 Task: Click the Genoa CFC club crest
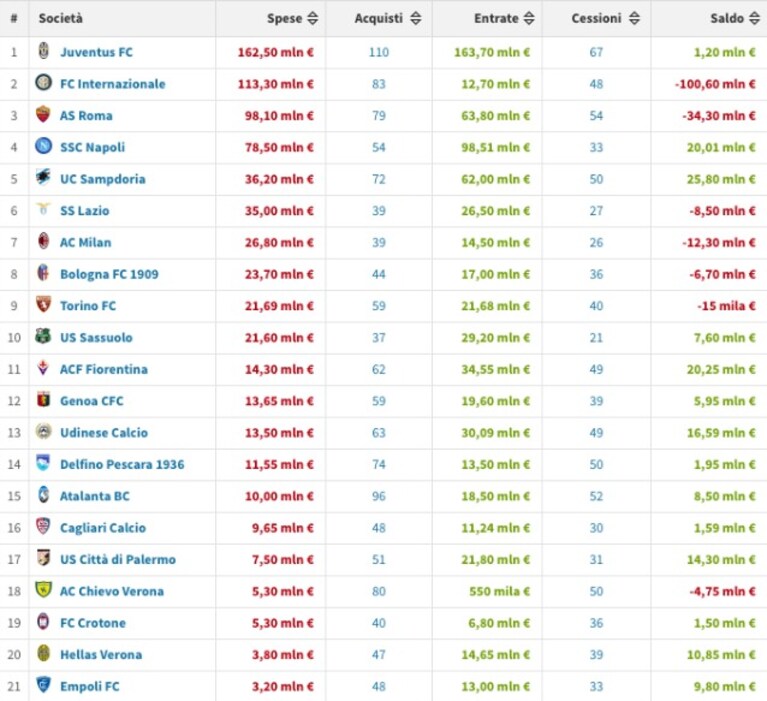point(44,399)
